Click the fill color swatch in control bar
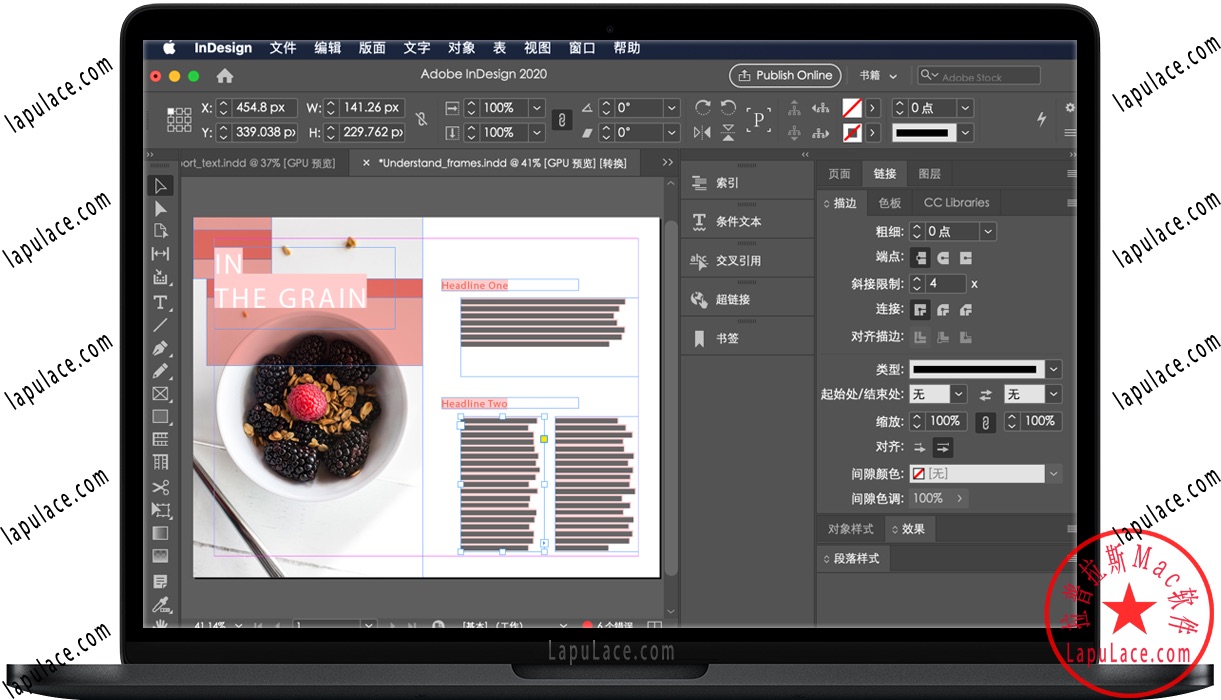This screenshot has width=1221, height=700. pyautogui.click(x=851, y=107)
